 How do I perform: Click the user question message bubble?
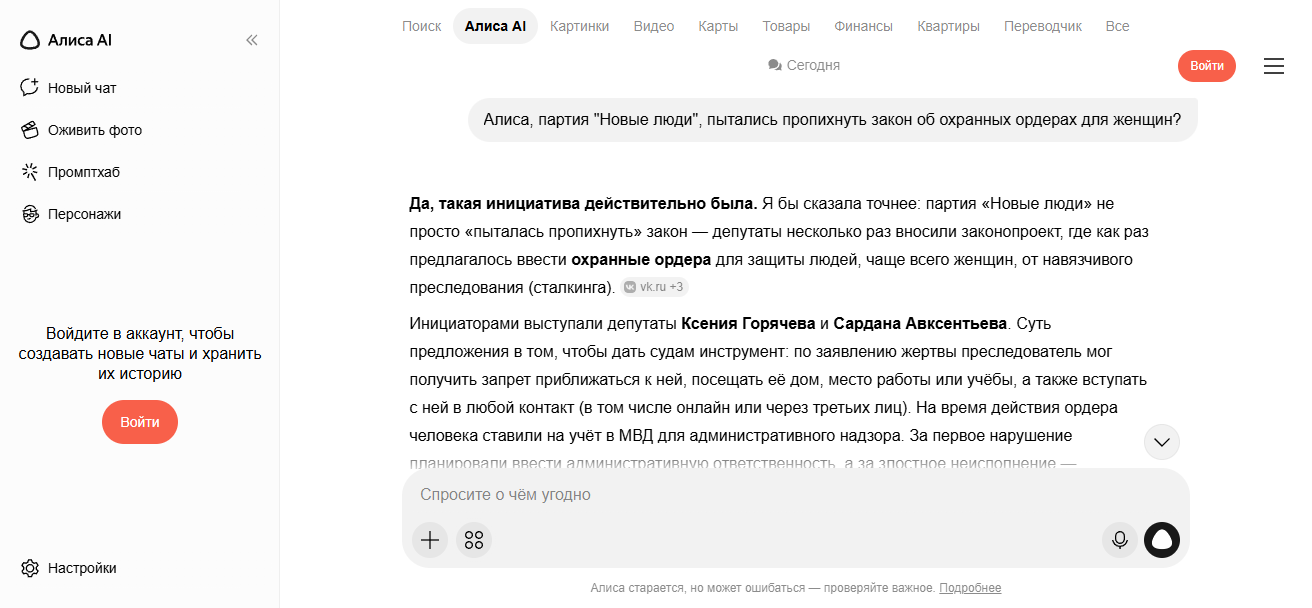pyautogui.click(x=832, y=120)
